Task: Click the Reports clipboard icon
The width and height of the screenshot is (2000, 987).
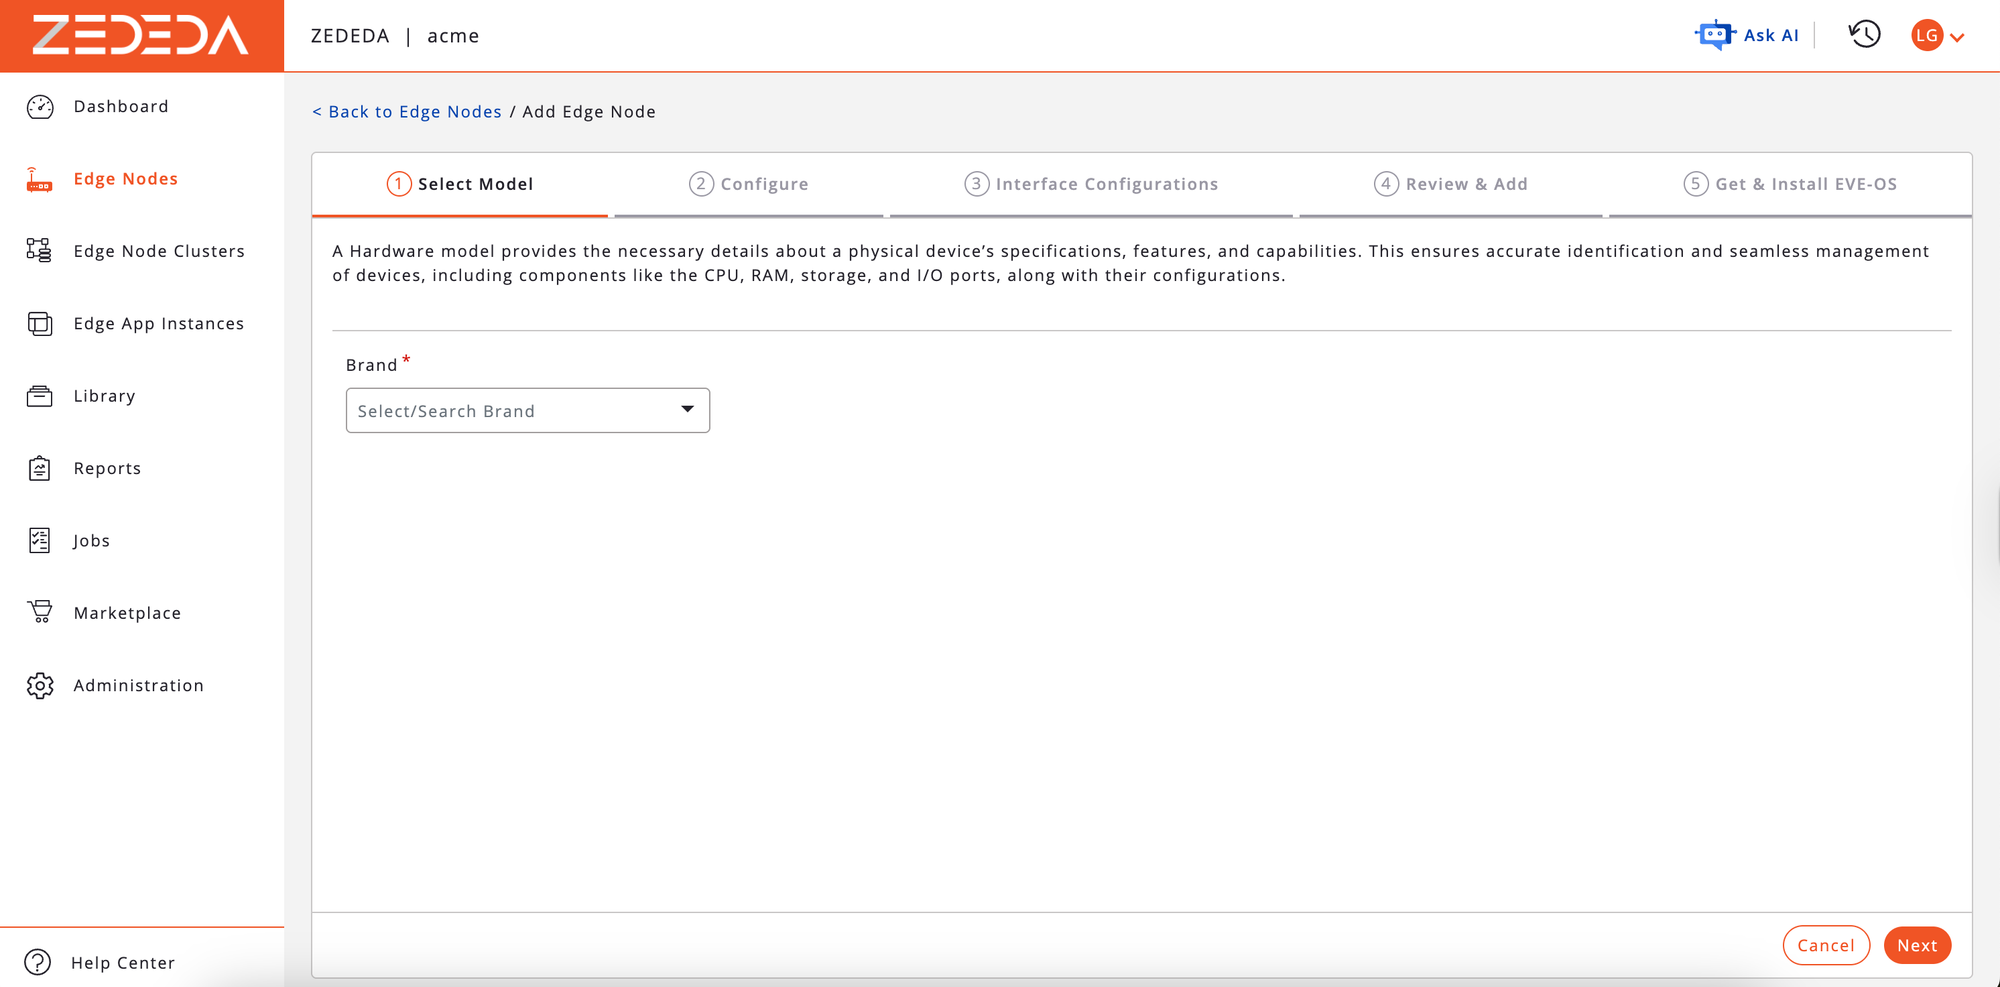Action: pyautogui.click(x=40, y=468)
